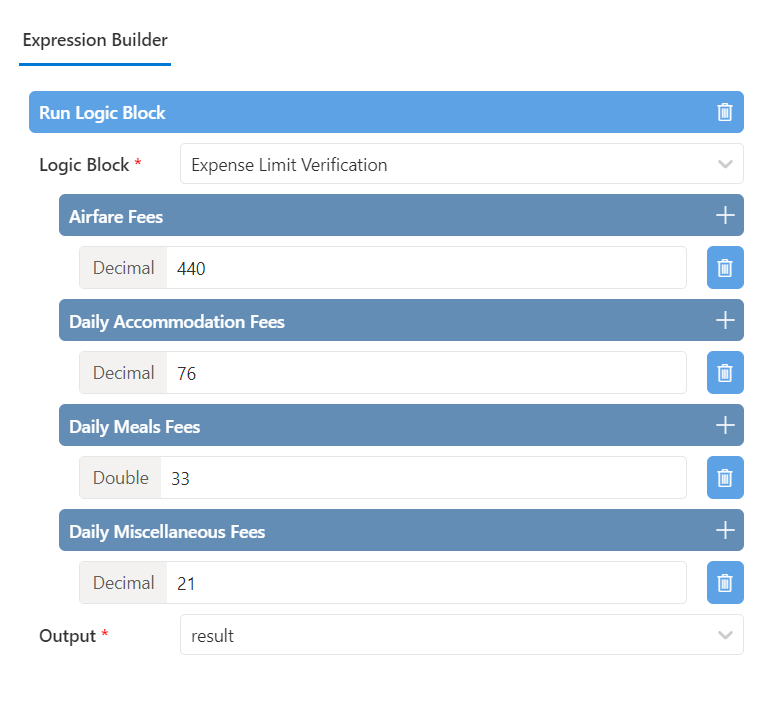
Task: Click the Daily Meals Fees section header
Action: coord(380,425)
